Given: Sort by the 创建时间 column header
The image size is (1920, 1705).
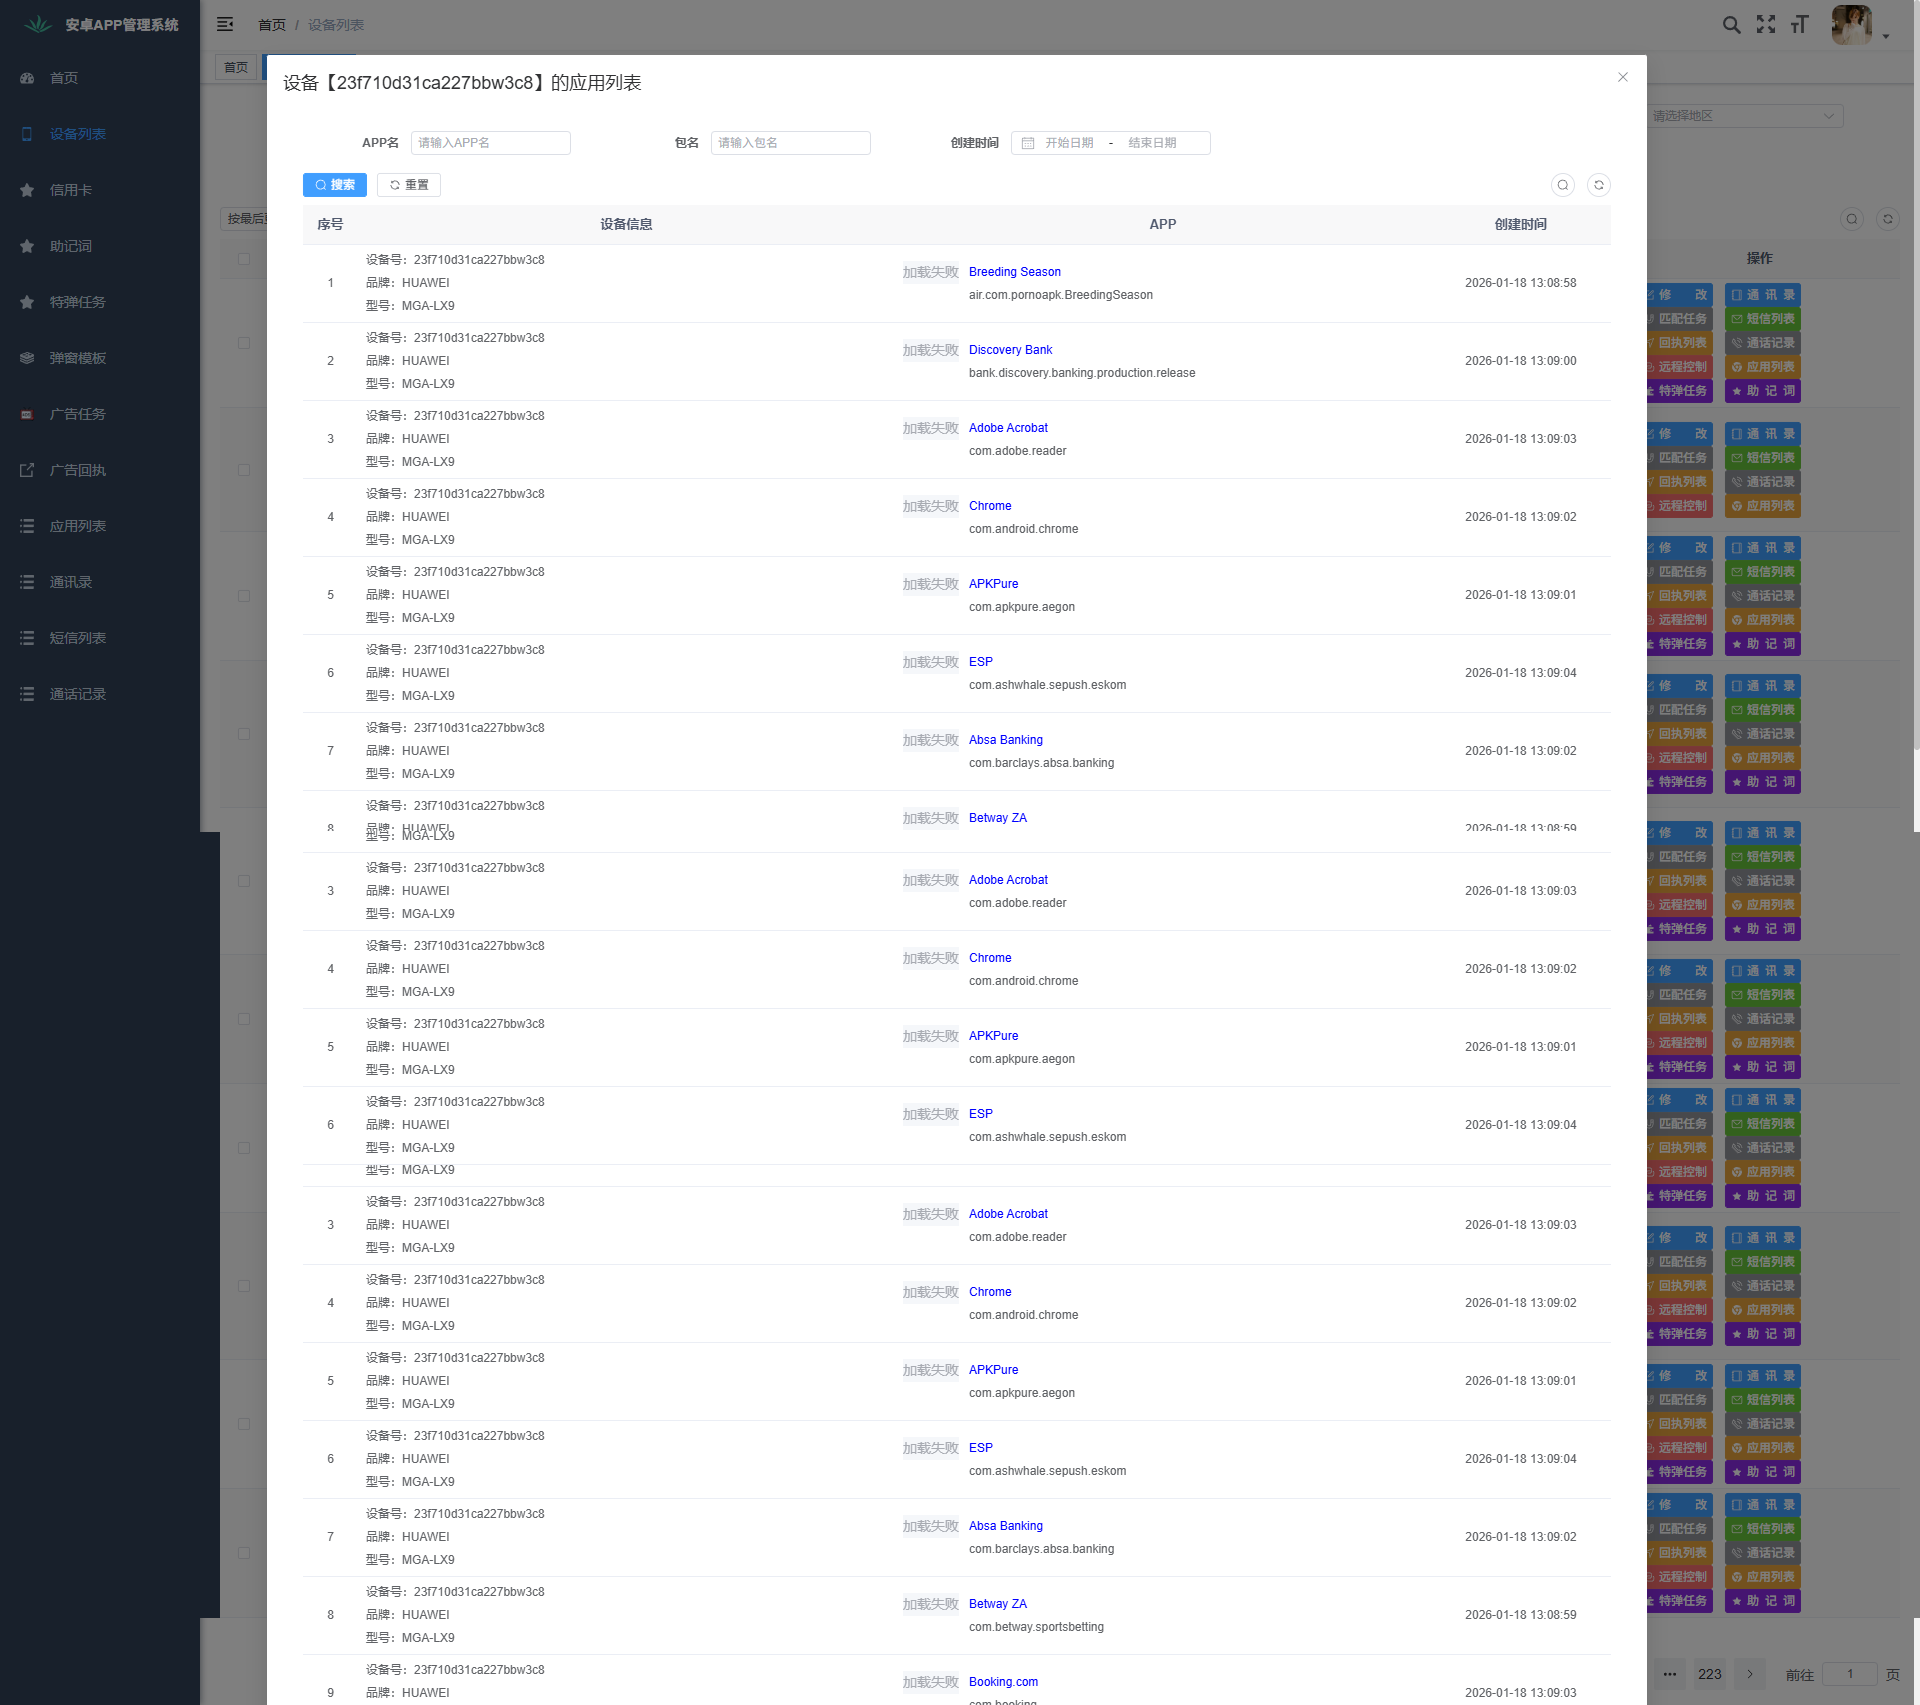Looking at the screenshot, I should (1520, 225).
